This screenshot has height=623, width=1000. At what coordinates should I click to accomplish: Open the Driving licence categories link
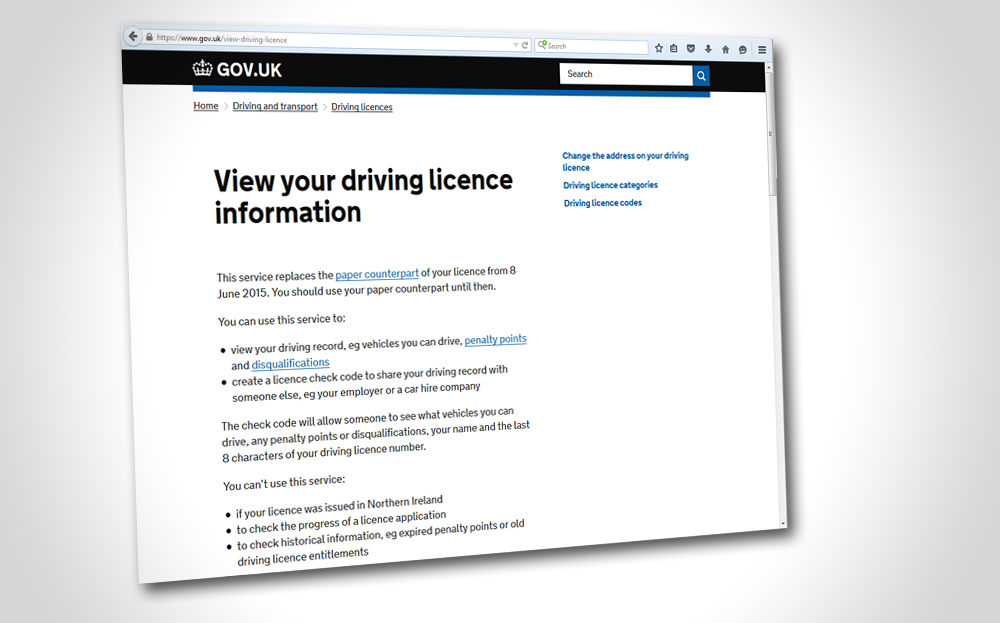click(x=610, y=185)
